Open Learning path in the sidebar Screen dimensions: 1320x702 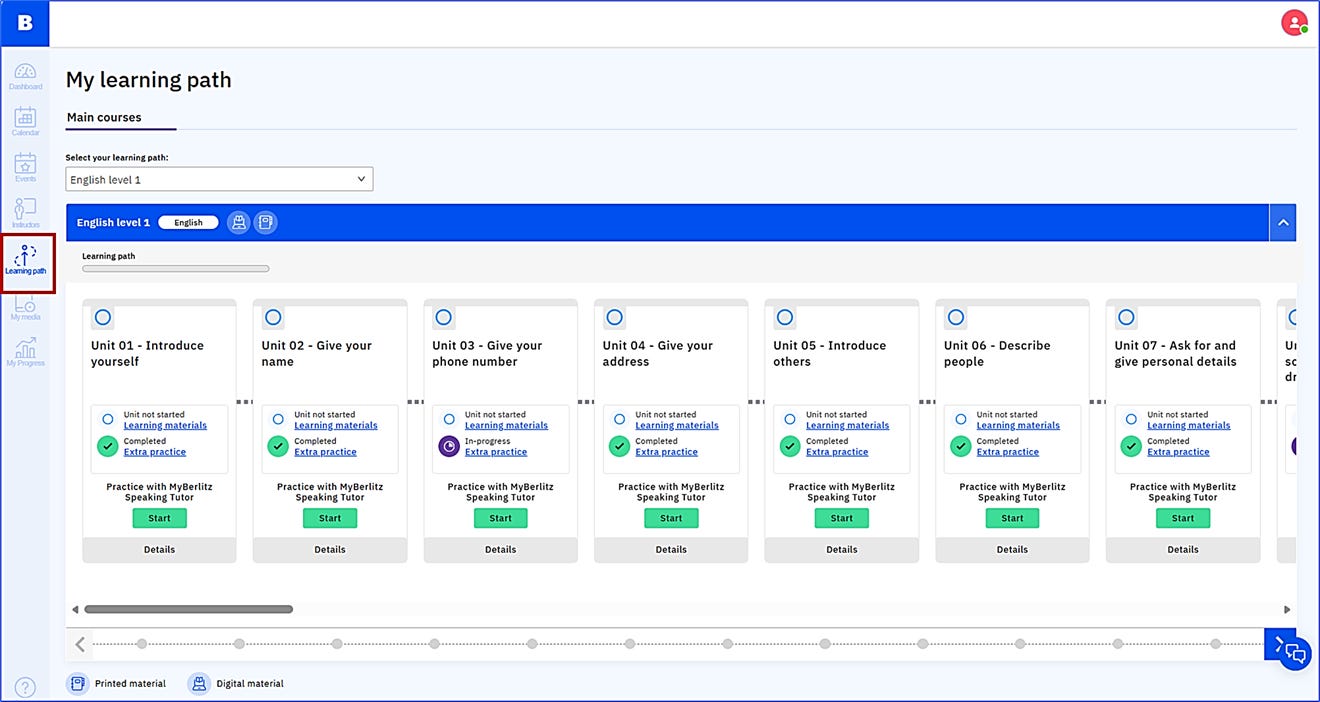coord(27,262)
